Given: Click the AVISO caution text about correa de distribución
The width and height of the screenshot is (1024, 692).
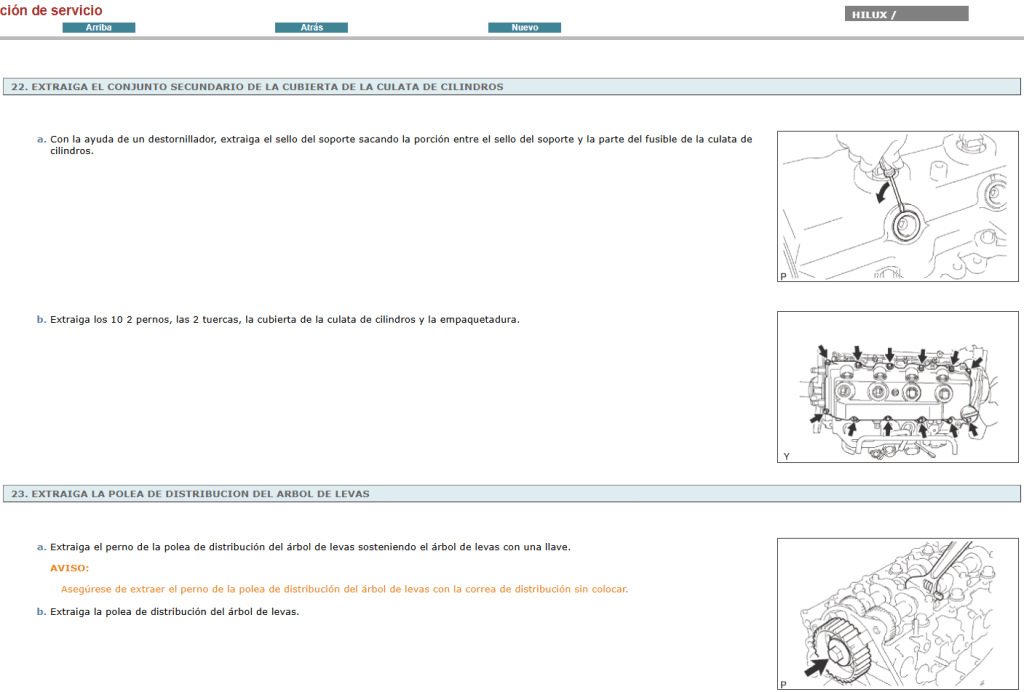Looking at the screenshot, I should 344,589.
